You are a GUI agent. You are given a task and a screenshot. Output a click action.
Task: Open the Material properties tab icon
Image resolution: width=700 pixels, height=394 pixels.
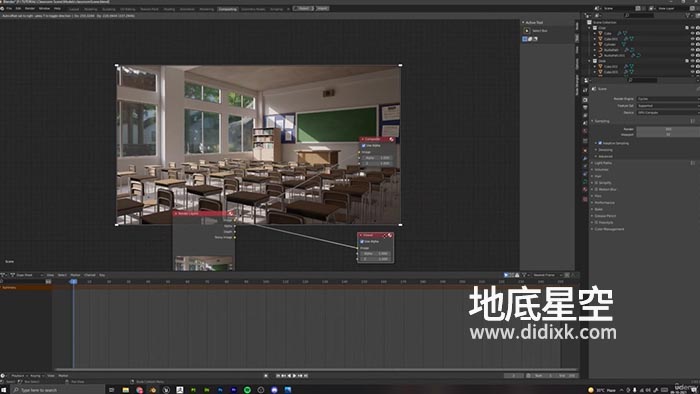[585, 190]
